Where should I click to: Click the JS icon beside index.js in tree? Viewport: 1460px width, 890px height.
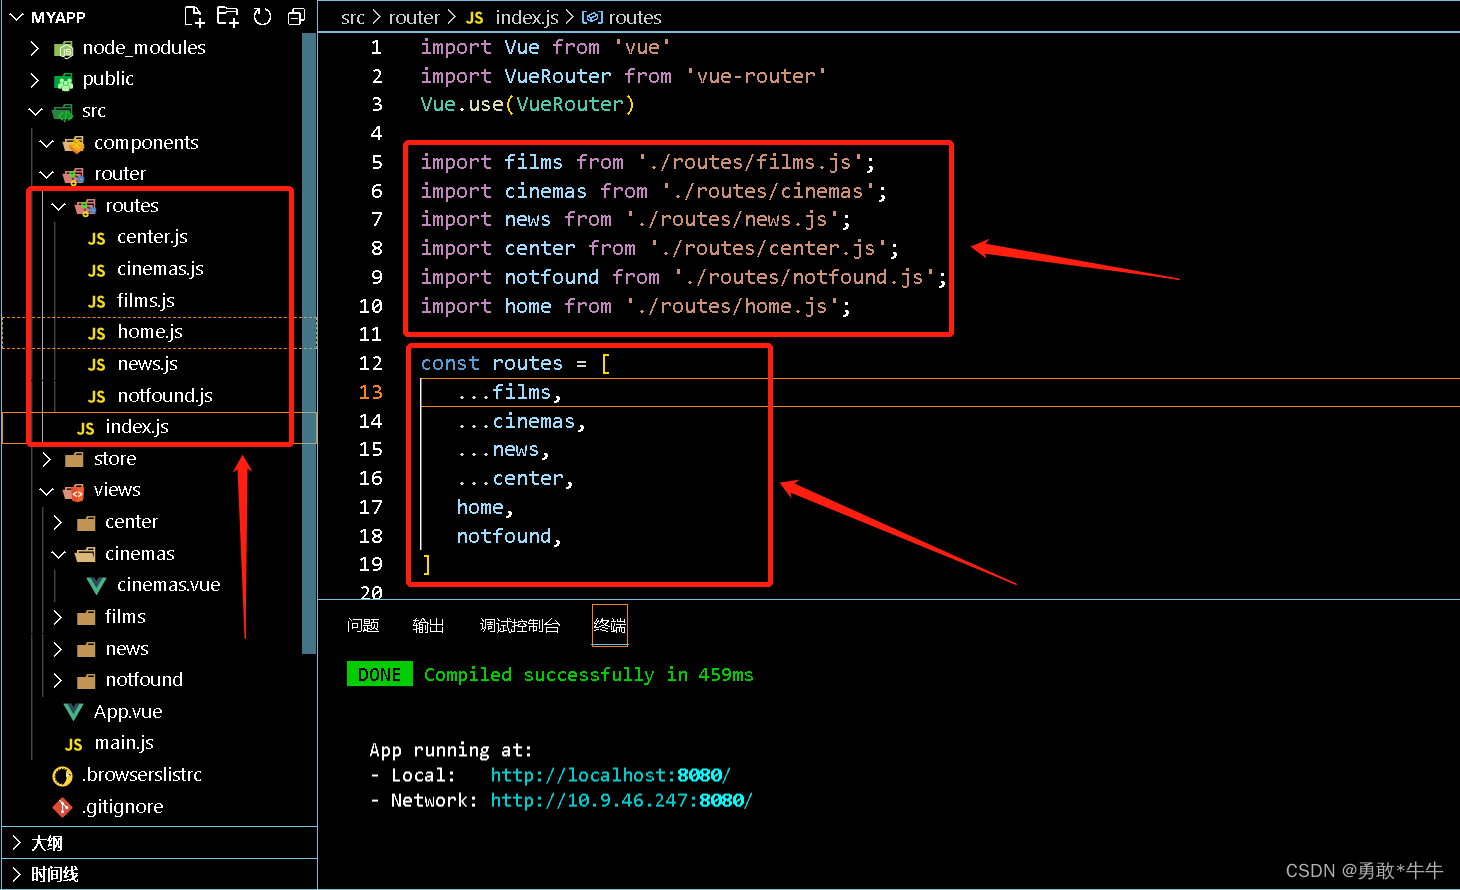86,428
